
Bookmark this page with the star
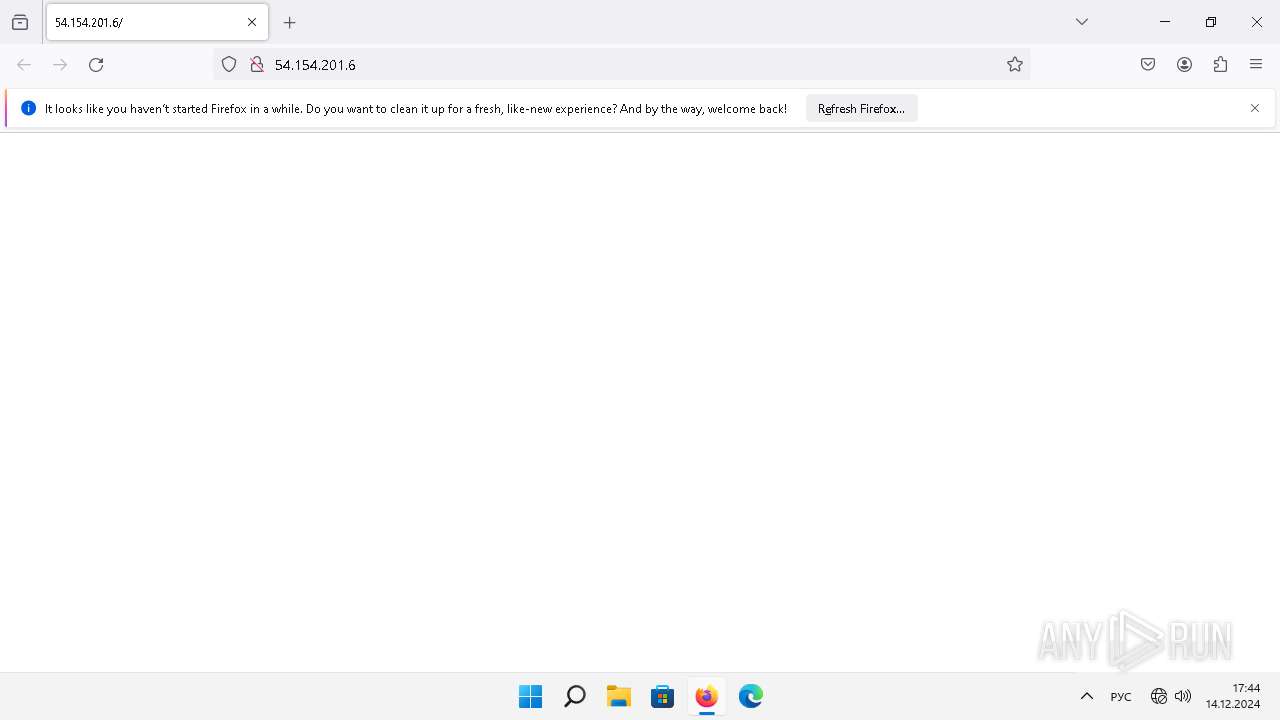(1015, 64)
